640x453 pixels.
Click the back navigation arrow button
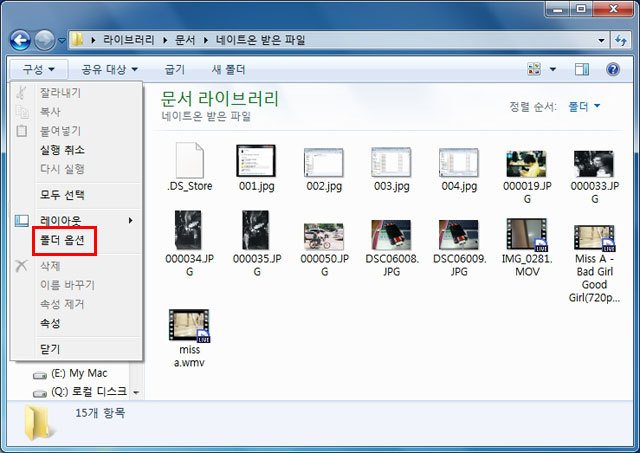[21, 40]
